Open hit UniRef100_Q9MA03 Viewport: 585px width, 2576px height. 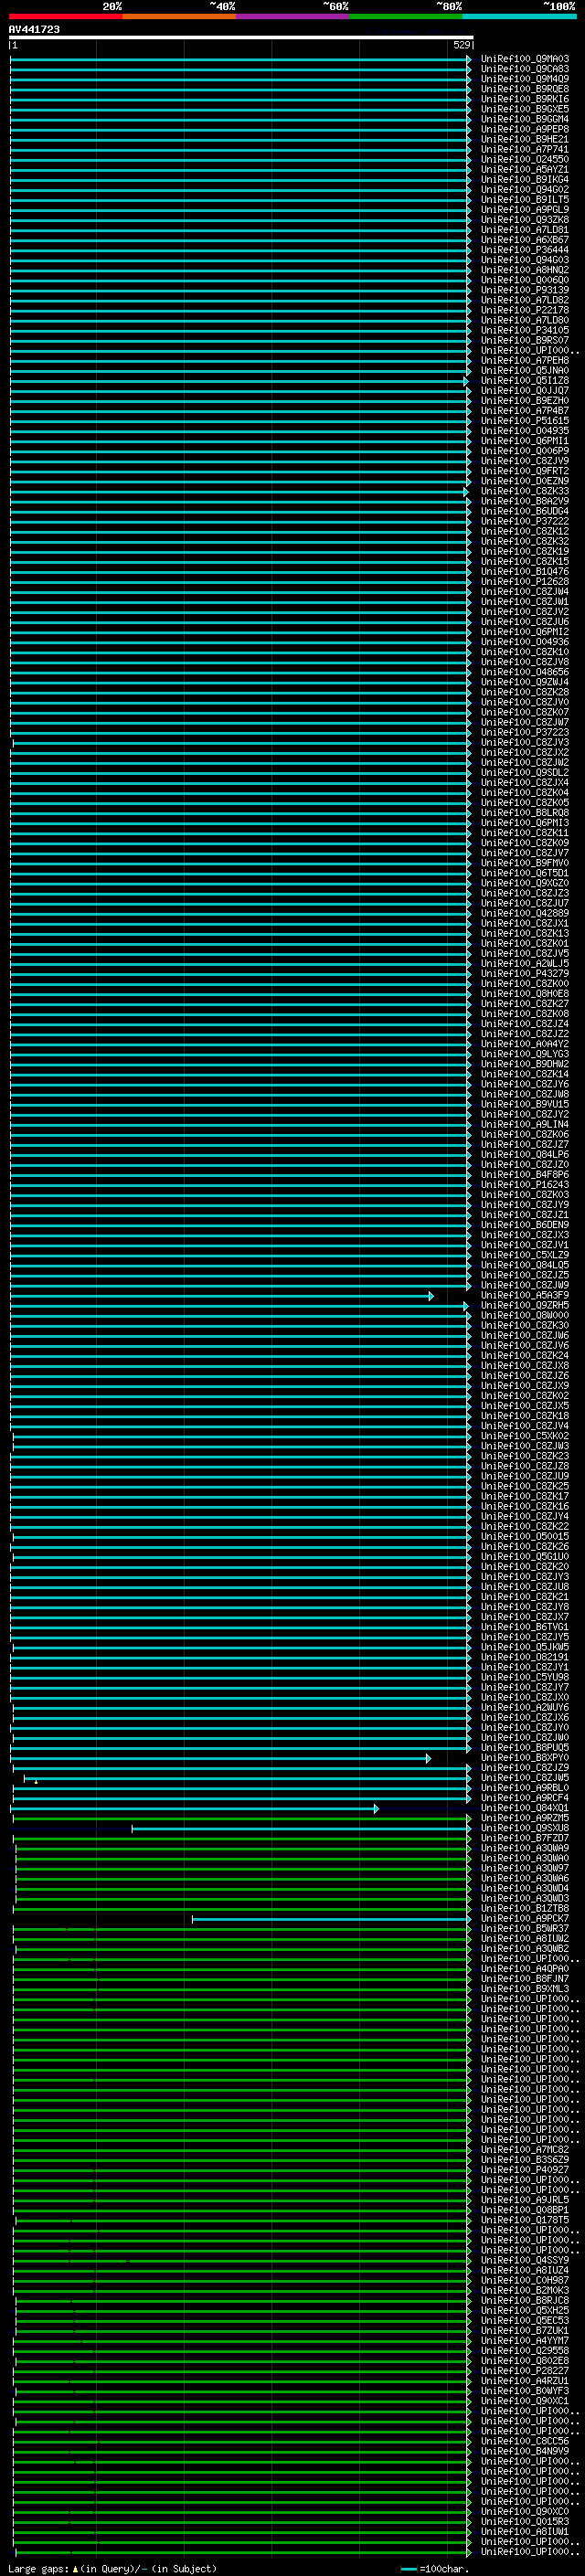point(525,59)
